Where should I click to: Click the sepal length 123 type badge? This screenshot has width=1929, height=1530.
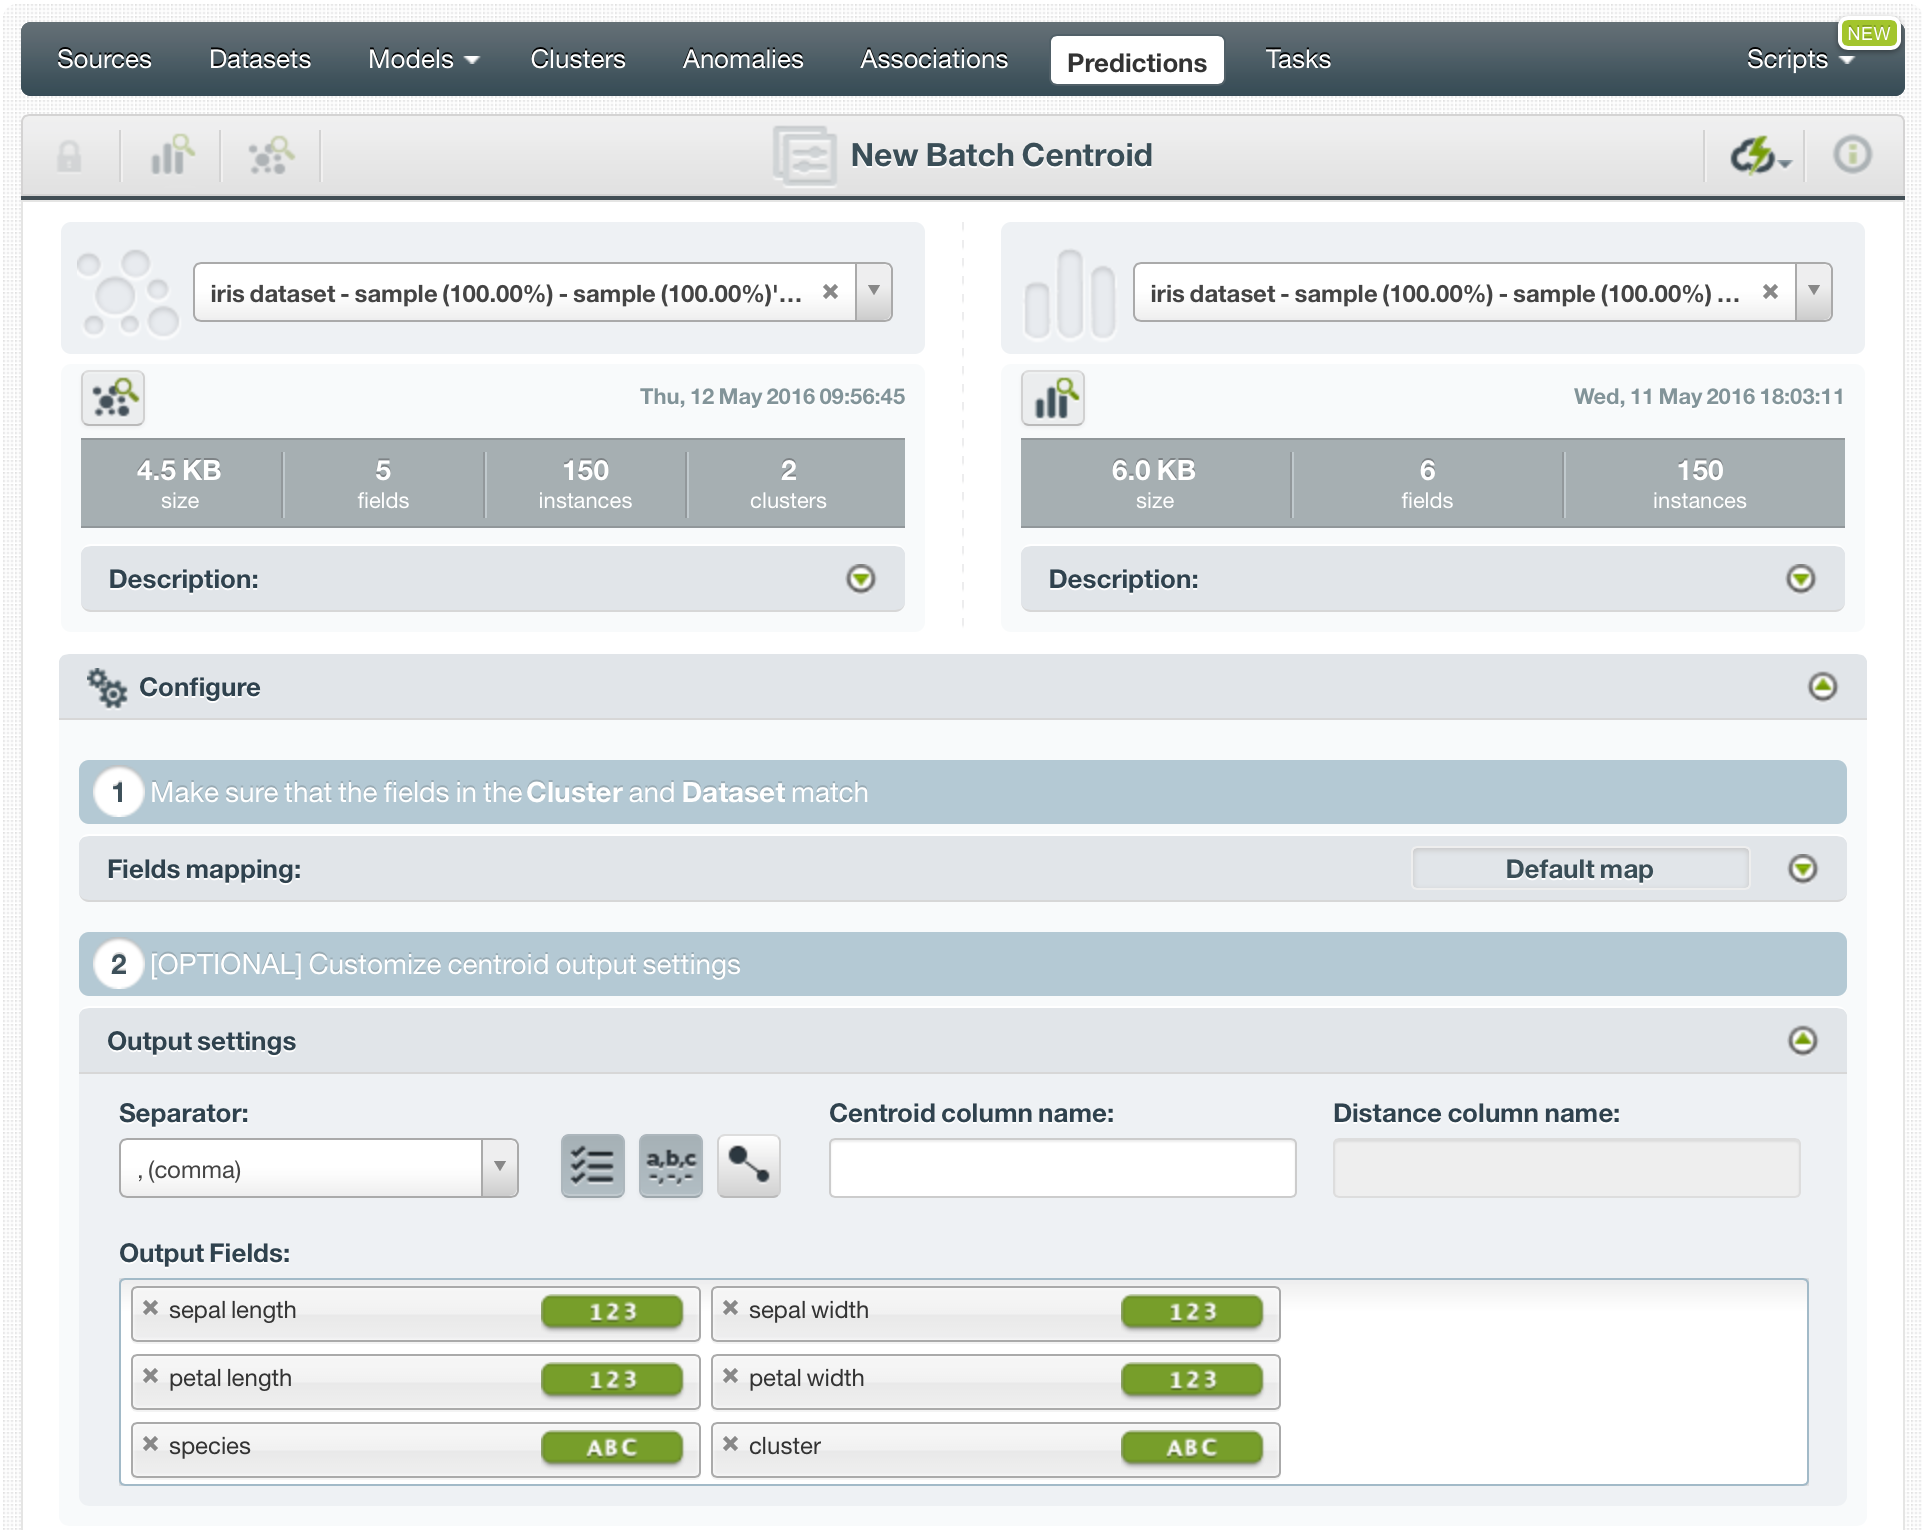click(x=612, y=1312)
